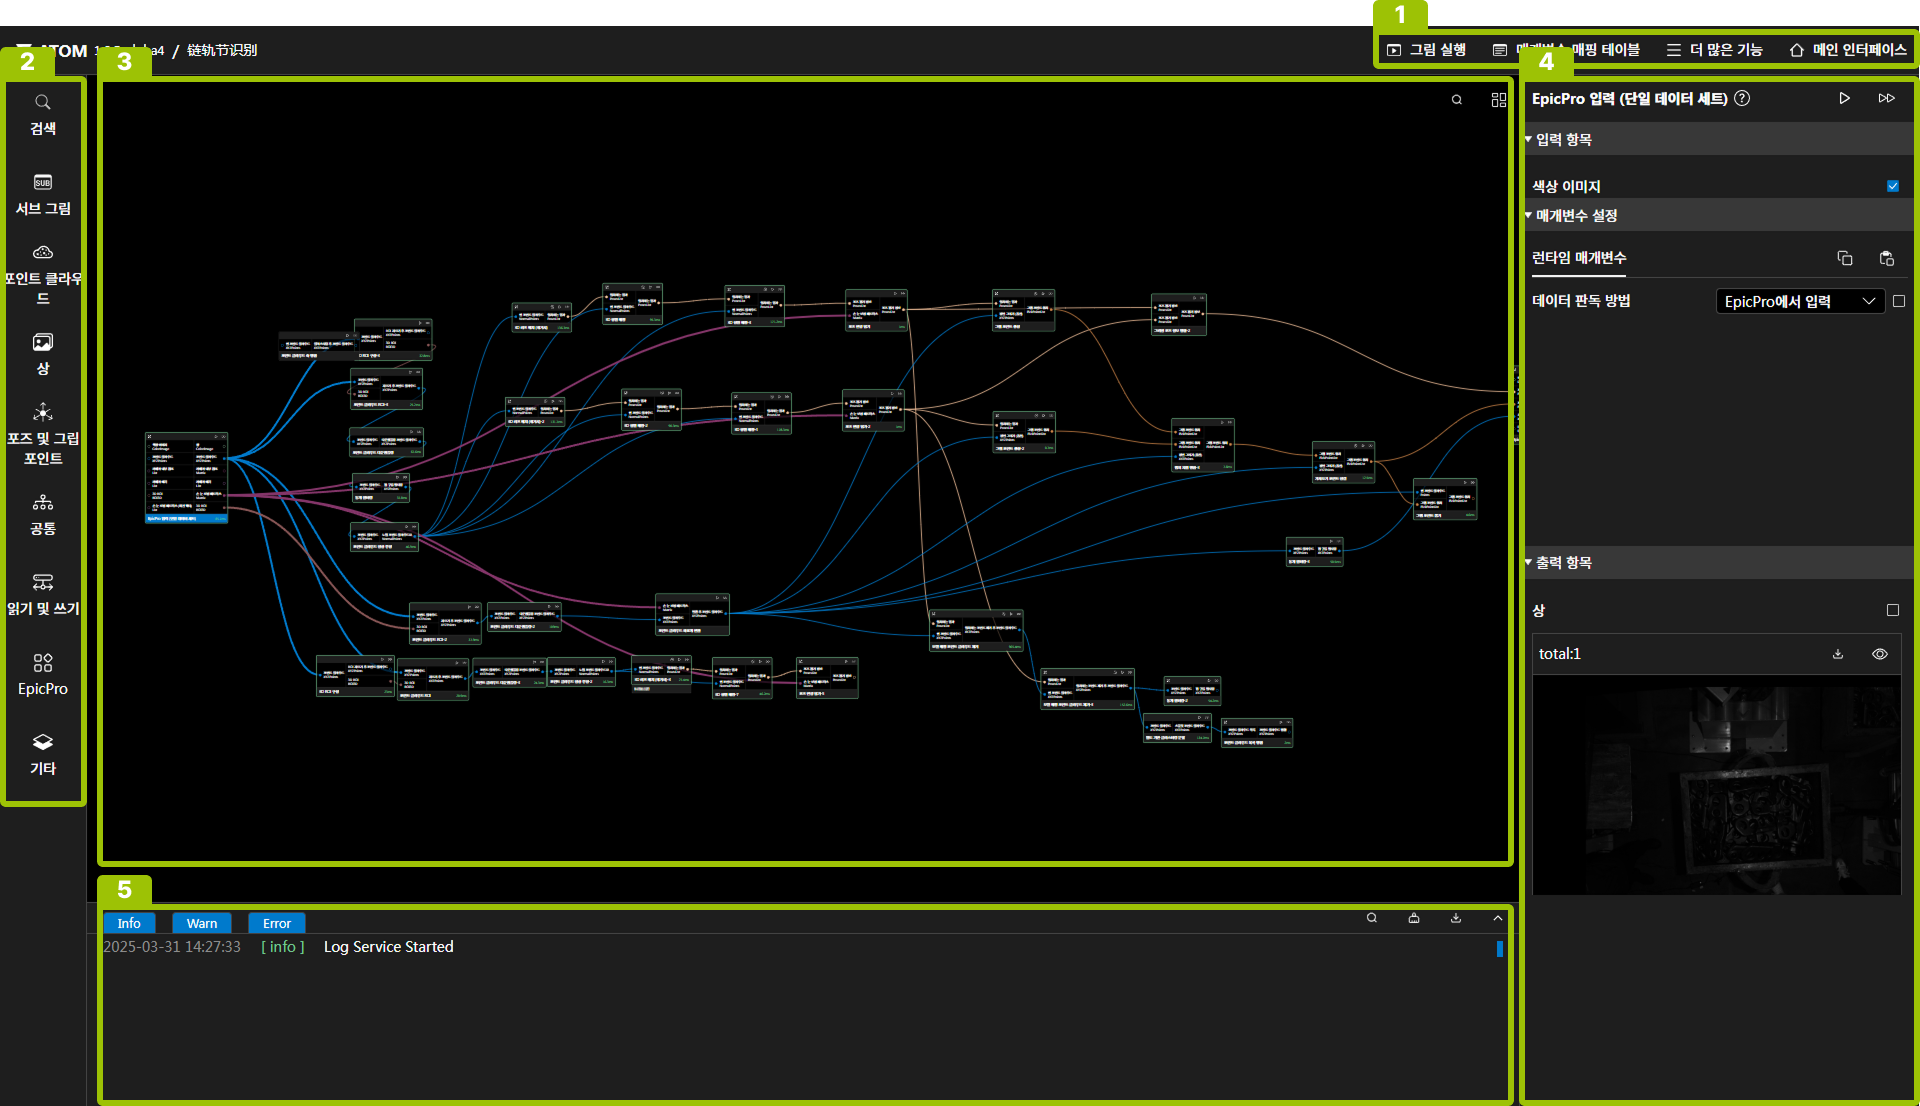
Task: Open the EpicPro에서 입력 dropdown
Action: click(x=1798, y=301)
